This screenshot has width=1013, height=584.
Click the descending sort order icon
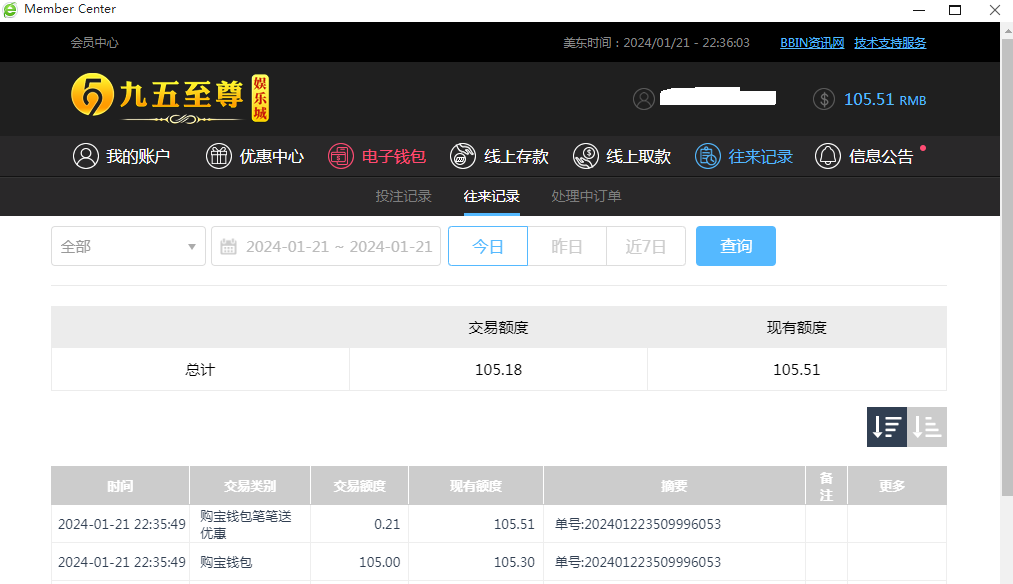(x=887, y=427)
